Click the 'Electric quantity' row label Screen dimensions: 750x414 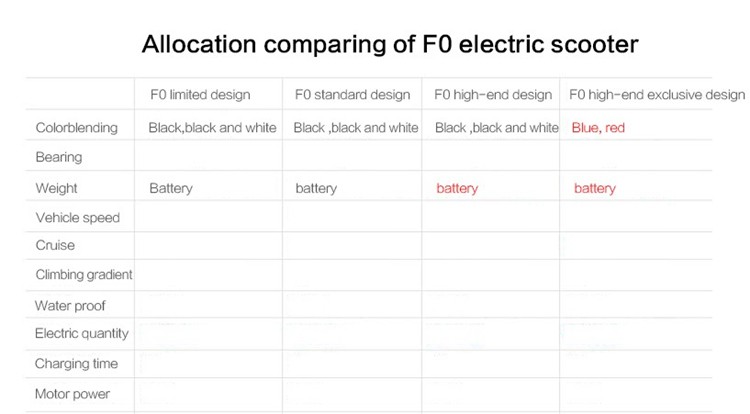pyautogui.click(x=82, y=334)
